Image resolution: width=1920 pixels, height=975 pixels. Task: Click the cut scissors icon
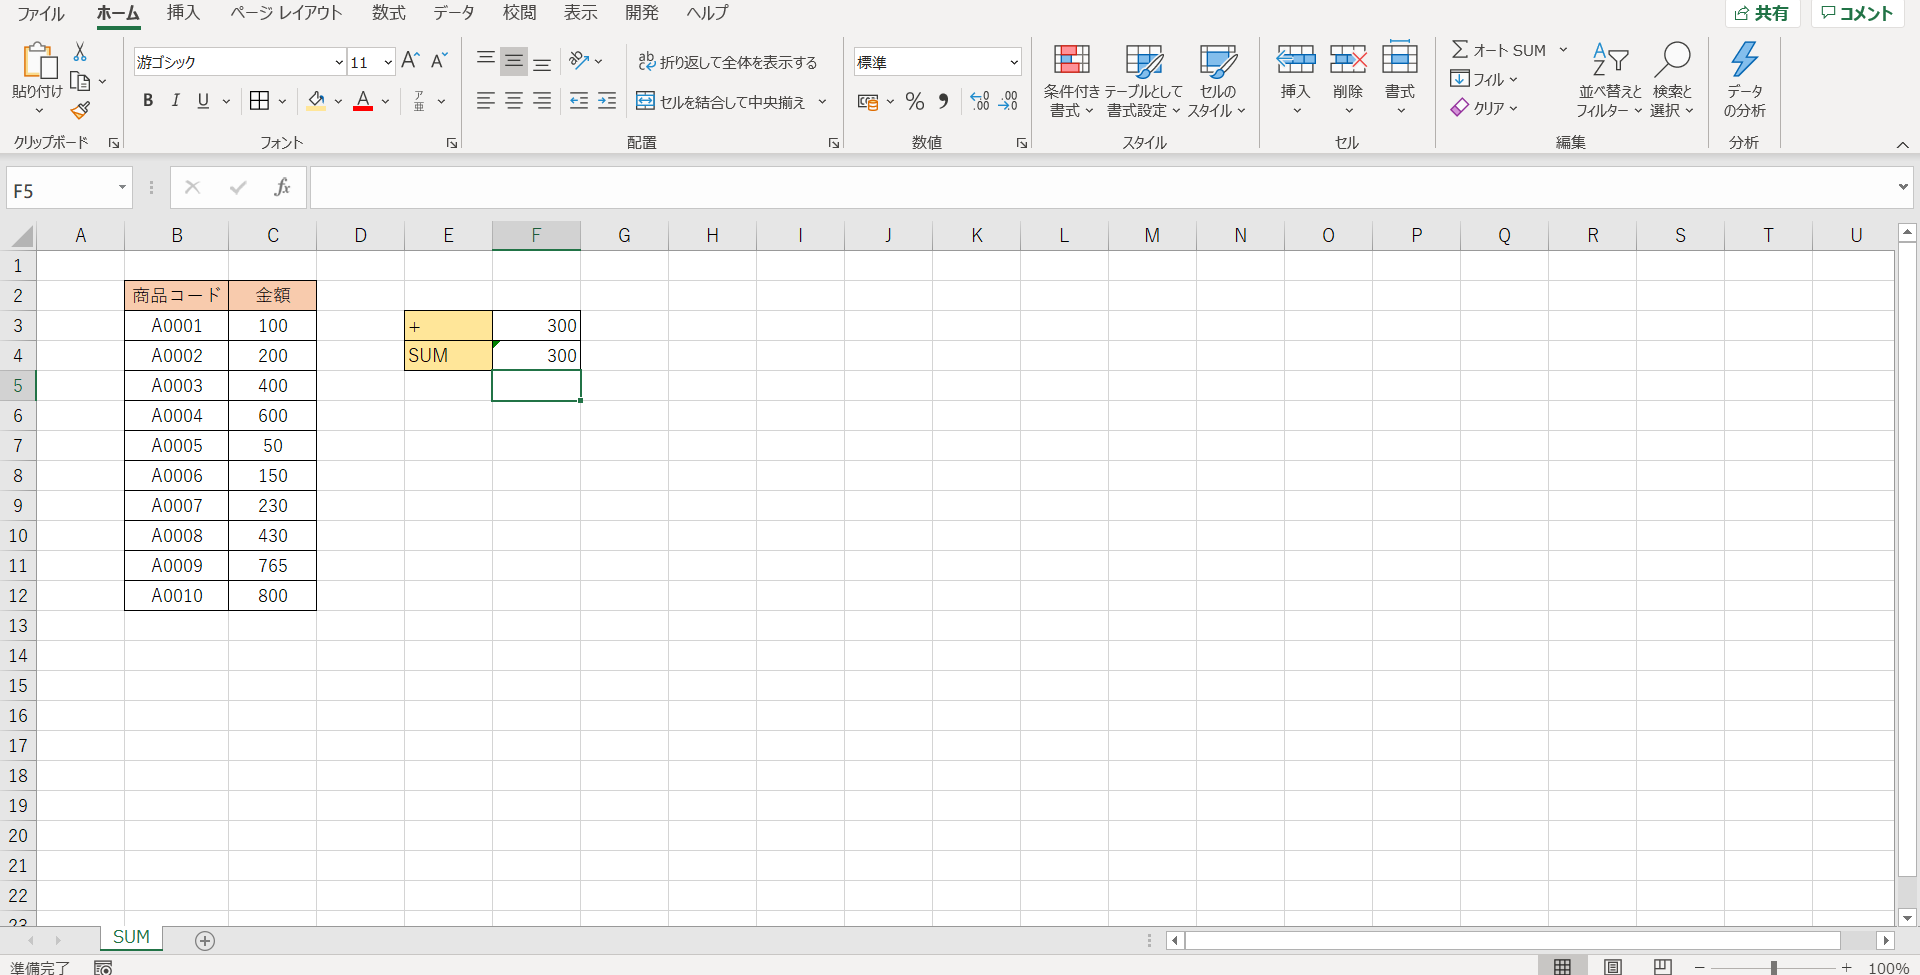click(80, 51)
